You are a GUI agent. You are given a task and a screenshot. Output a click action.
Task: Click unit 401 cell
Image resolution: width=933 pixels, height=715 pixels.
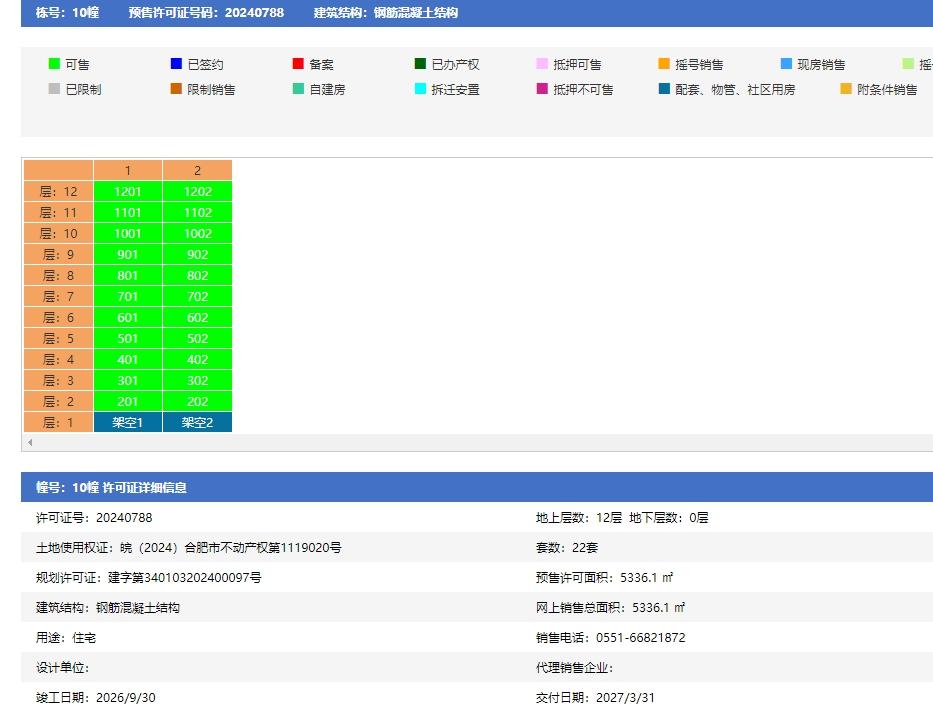click(128, 359)
